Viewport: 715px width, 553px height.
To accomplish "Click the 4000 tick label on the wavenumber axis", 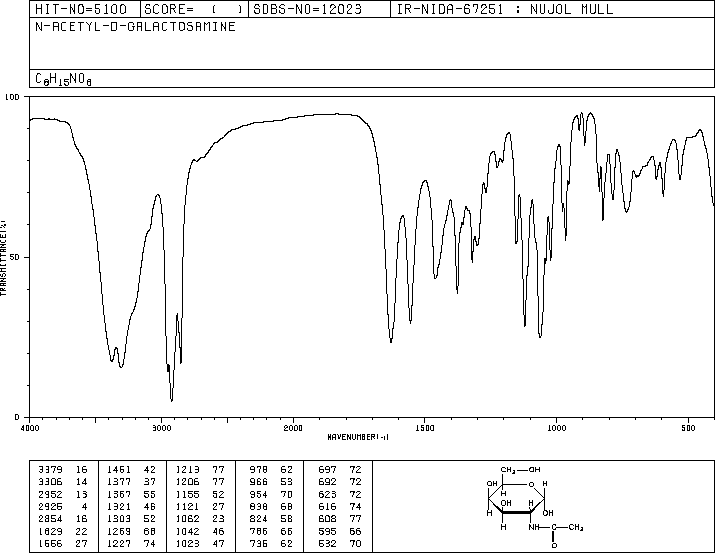I will pyautogui.click(x=30, y=428).
